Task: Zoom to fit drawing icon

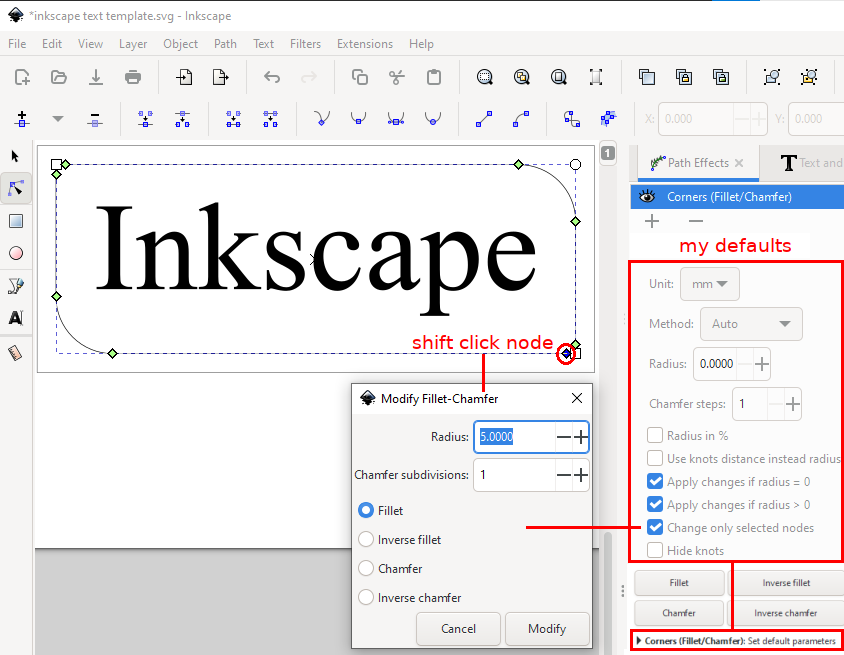Action: pos(522,78)
